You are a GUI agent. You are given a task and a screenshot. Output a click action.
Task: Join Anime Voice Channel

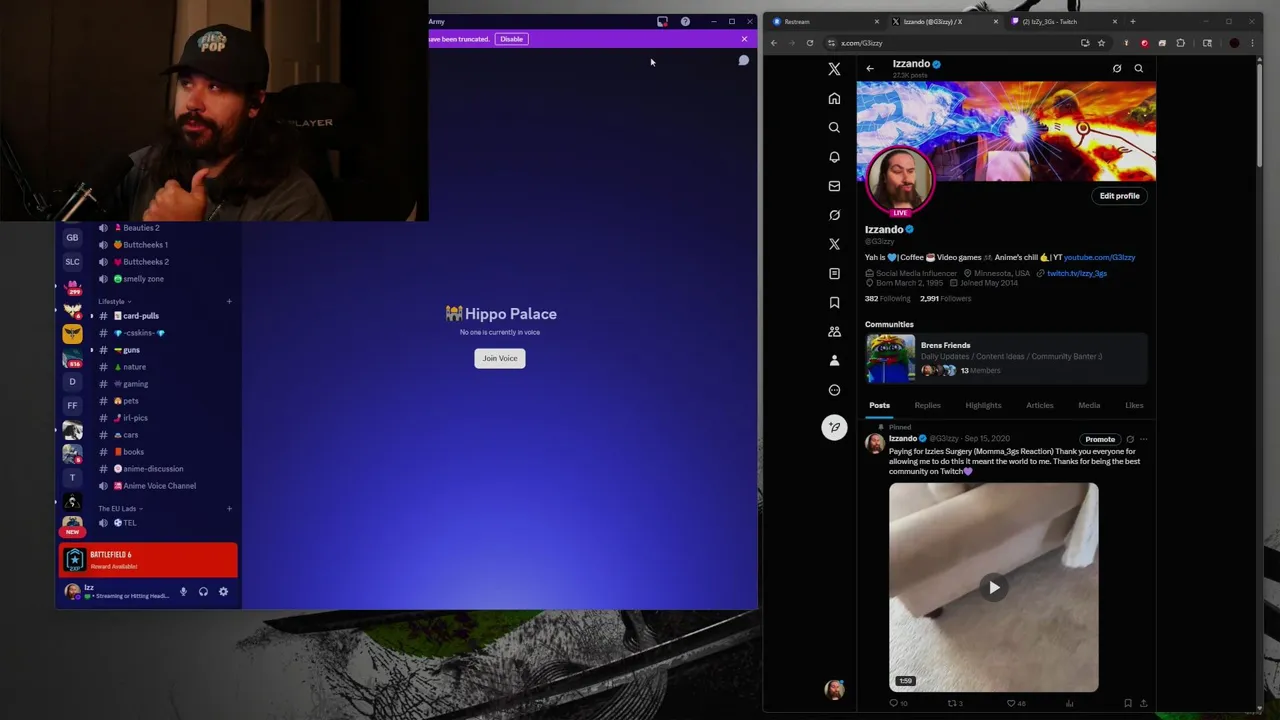tap(159, 486)
